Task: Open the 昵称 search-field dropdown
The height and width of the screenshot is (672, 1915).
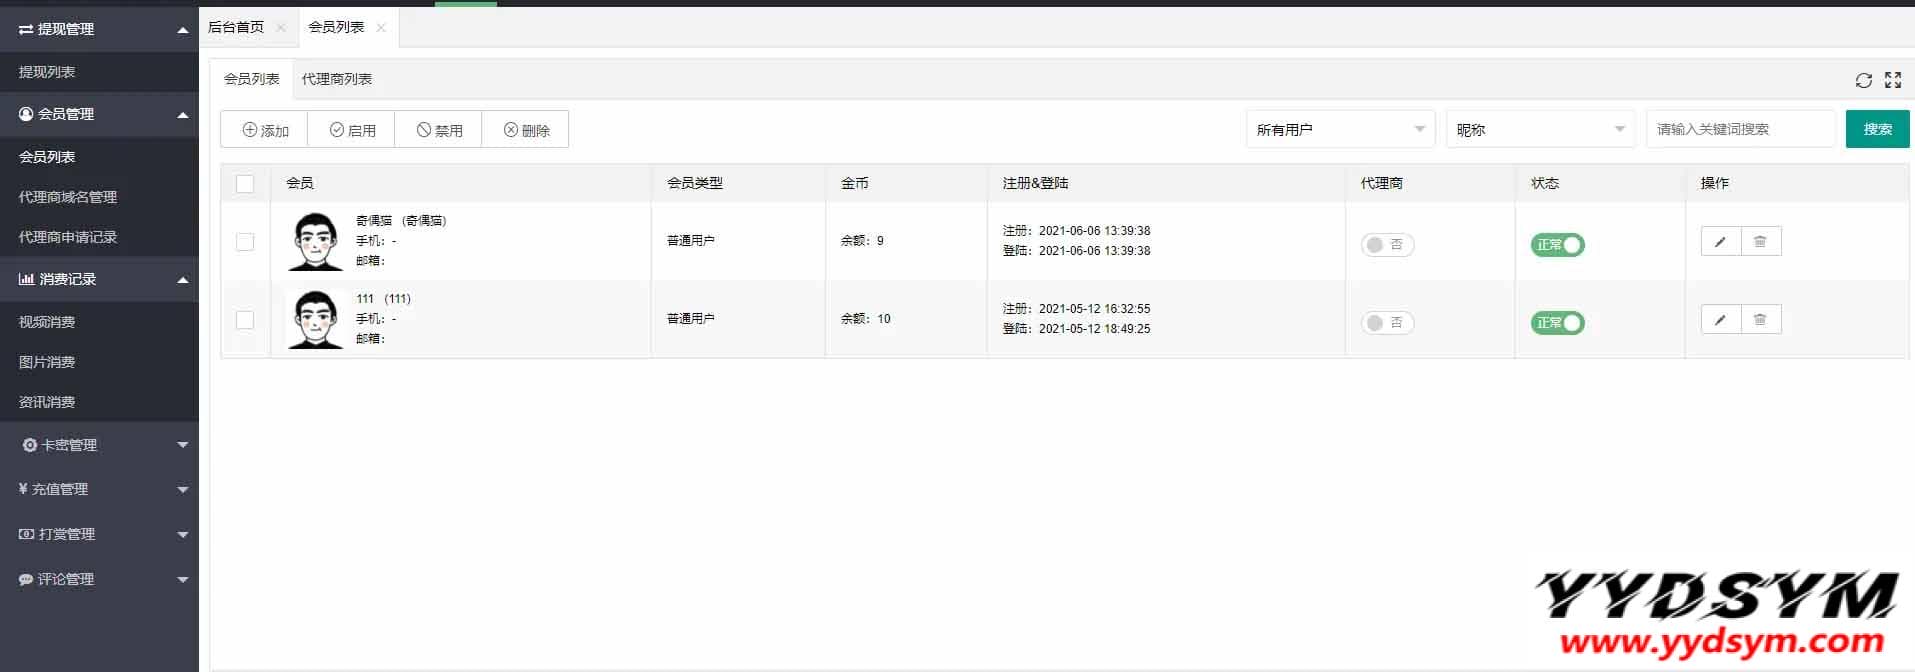Action: 1540,130
